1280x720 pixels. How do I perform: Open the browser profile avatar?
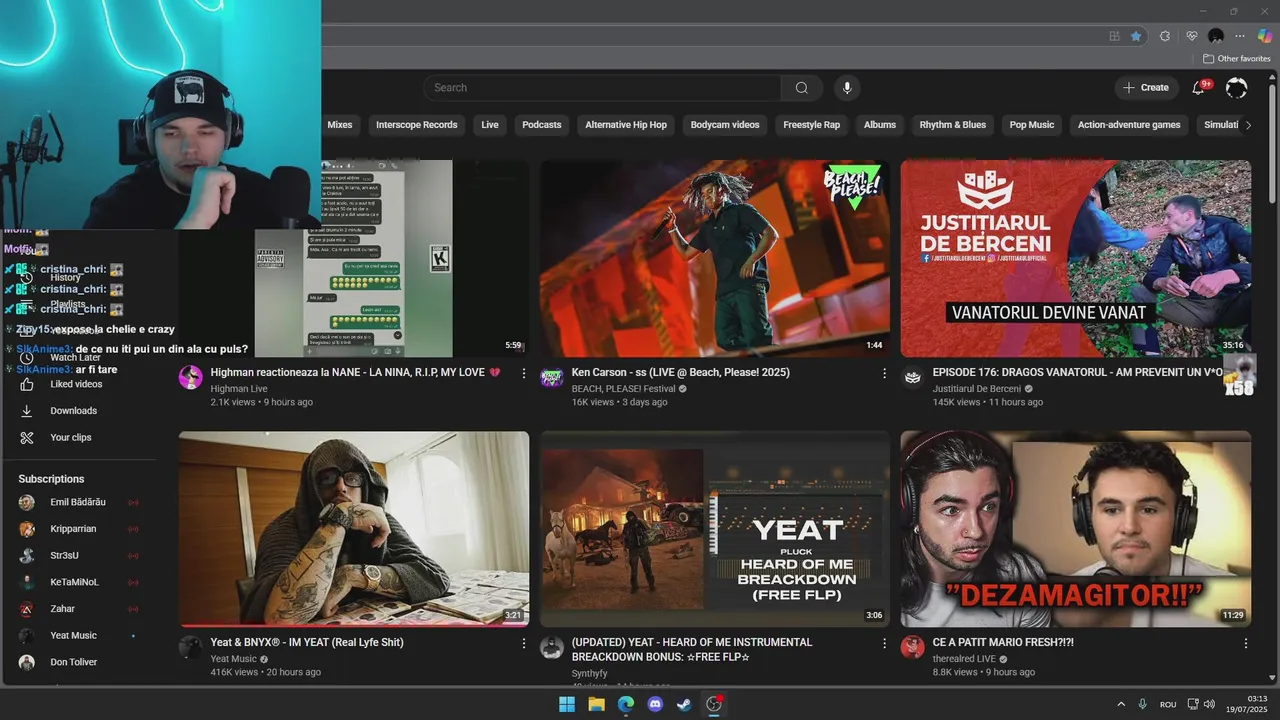1216,36
